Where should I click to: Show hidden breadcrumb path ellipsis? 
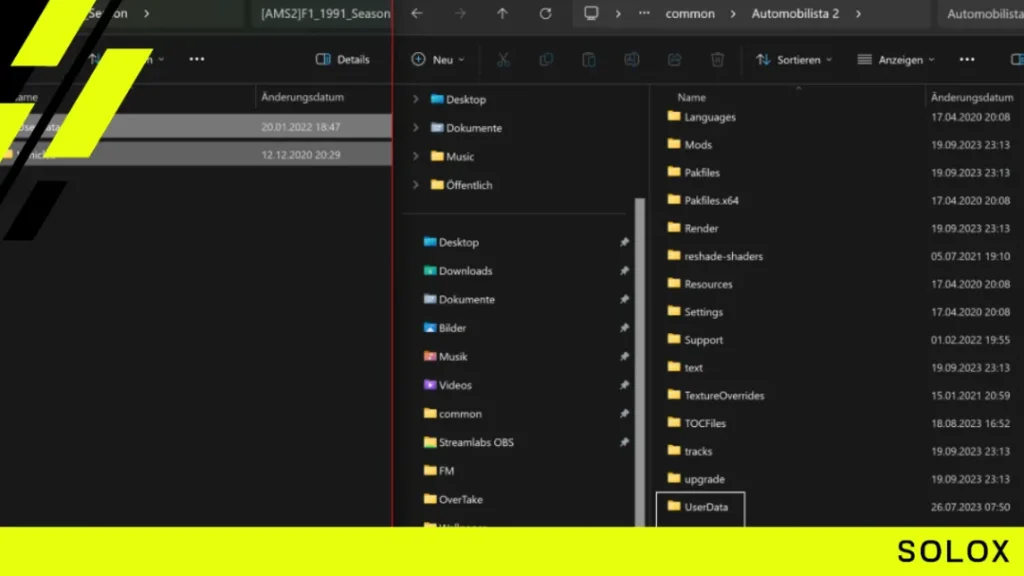644,13
